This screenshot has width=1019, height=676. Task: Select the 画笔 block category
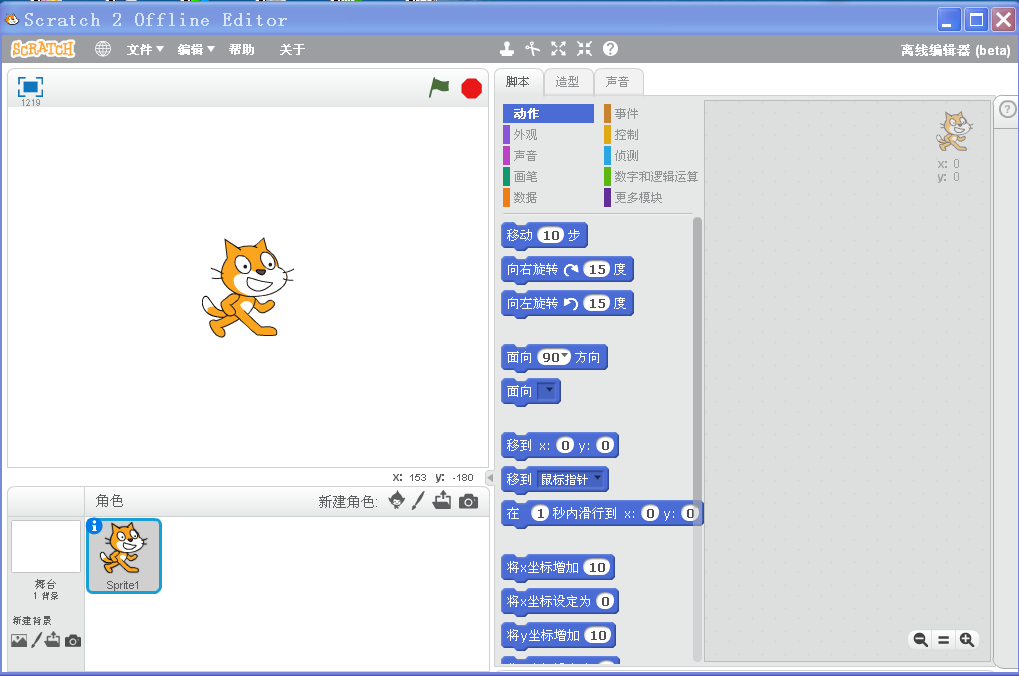click(x=548, y=176)
